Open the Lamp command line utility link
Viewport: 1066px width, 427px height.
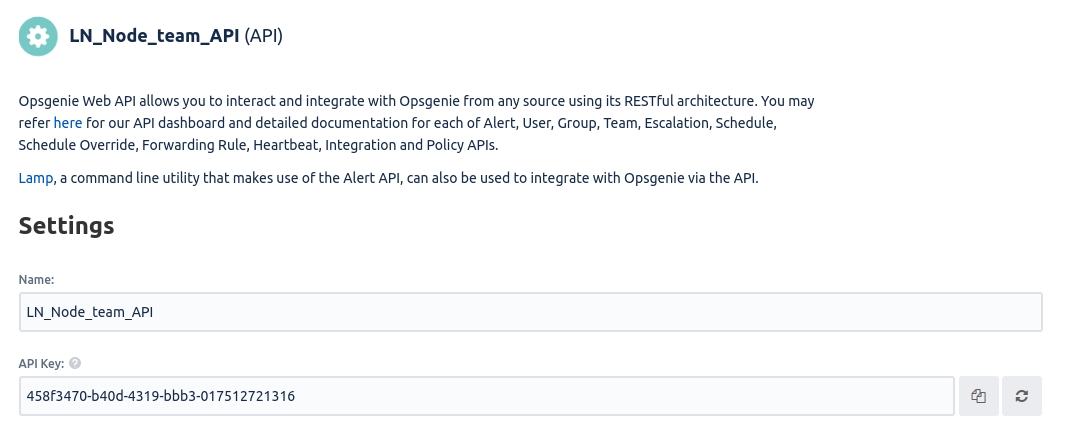tap(35, 178)
